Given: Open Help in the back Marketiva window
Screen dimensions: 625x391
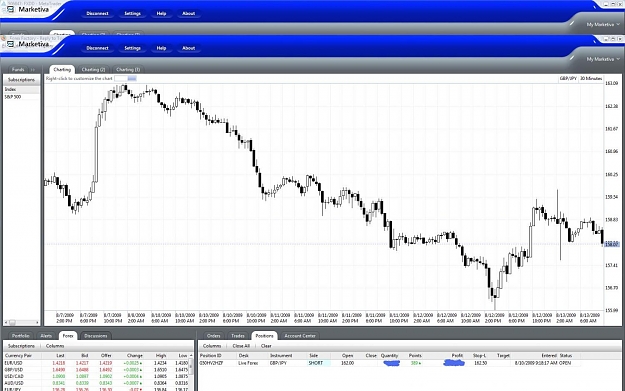Looking at the screenshot, I should [x=161, y=14].
